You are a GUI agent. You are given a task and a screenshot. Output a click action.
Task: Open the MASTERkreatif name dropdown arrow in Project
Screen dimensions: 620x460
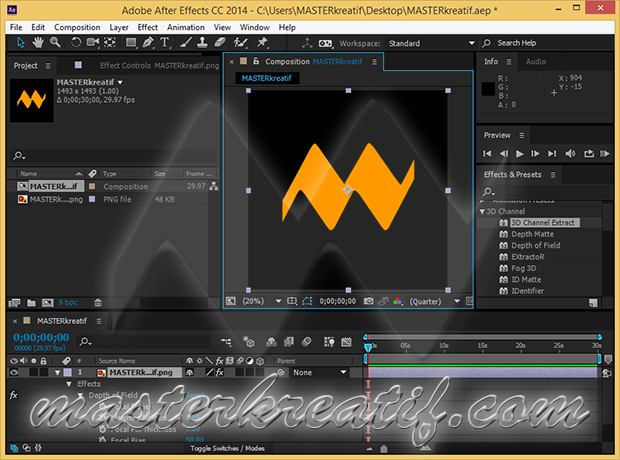[120, 82]
